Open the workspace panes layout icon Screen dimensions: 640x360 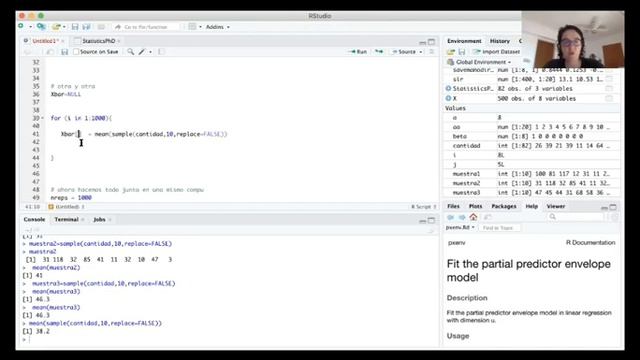tap(192, 27)
